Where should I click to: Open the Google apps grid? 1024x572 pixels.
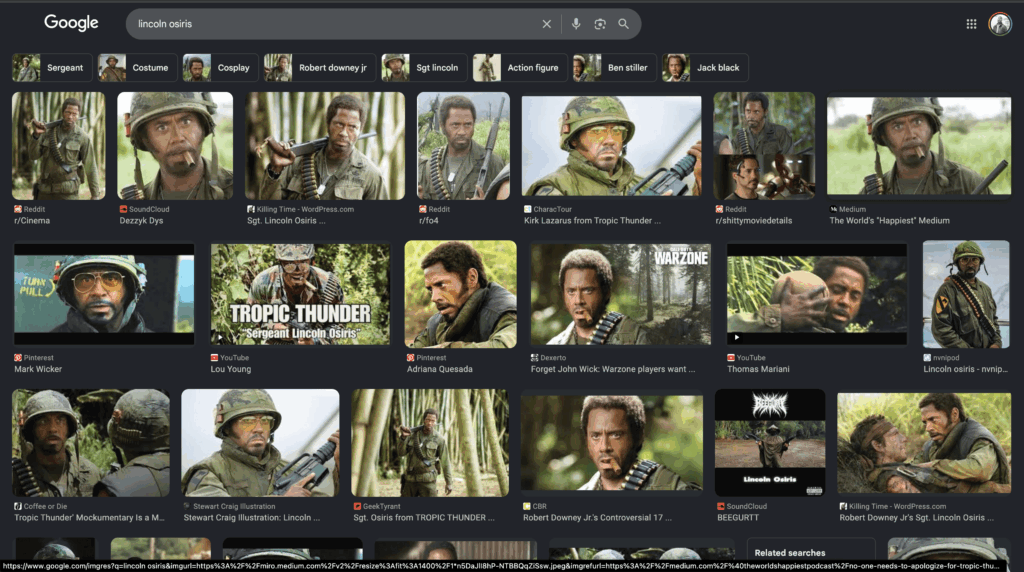pos(971,24)
